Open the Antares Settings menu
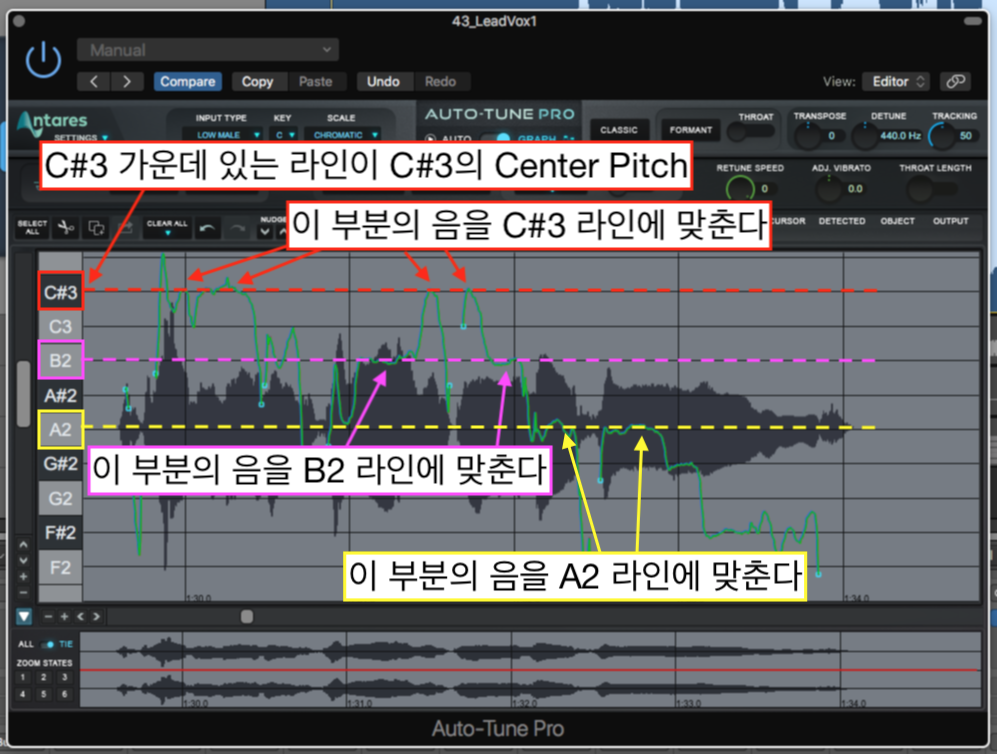 pos(81,137)
